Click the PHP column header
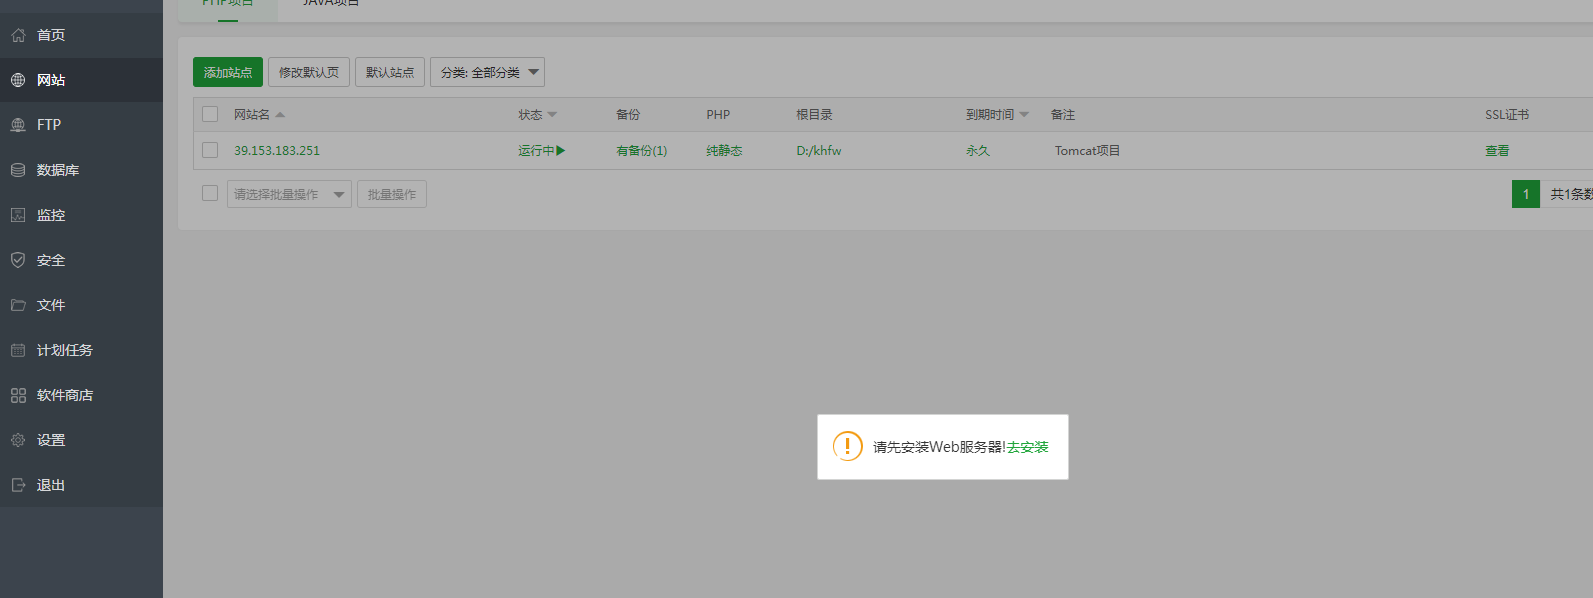This screenshot has width=1593, height=598. click(x=718, y=115)
